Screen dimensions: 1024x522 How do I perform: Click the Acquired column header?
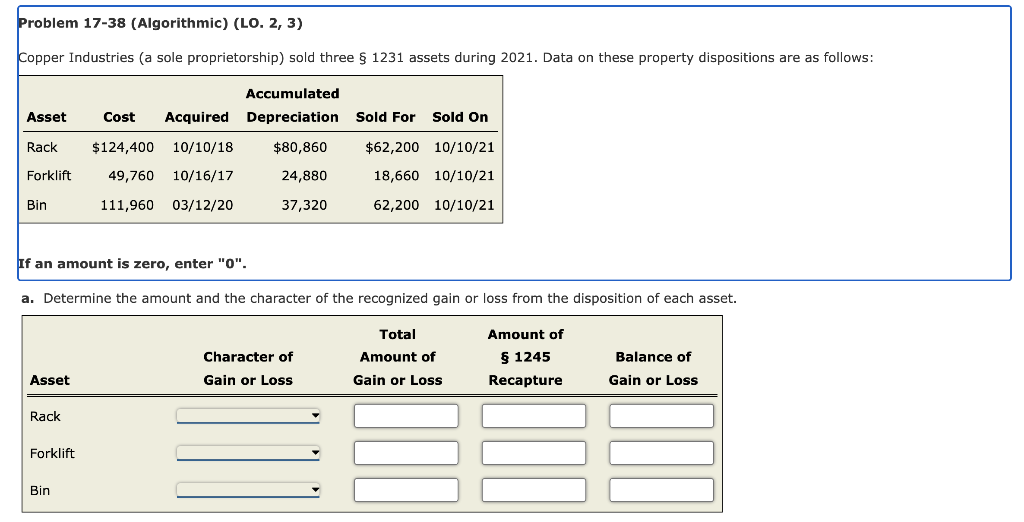pyautogui.click(x=197, y=118)
